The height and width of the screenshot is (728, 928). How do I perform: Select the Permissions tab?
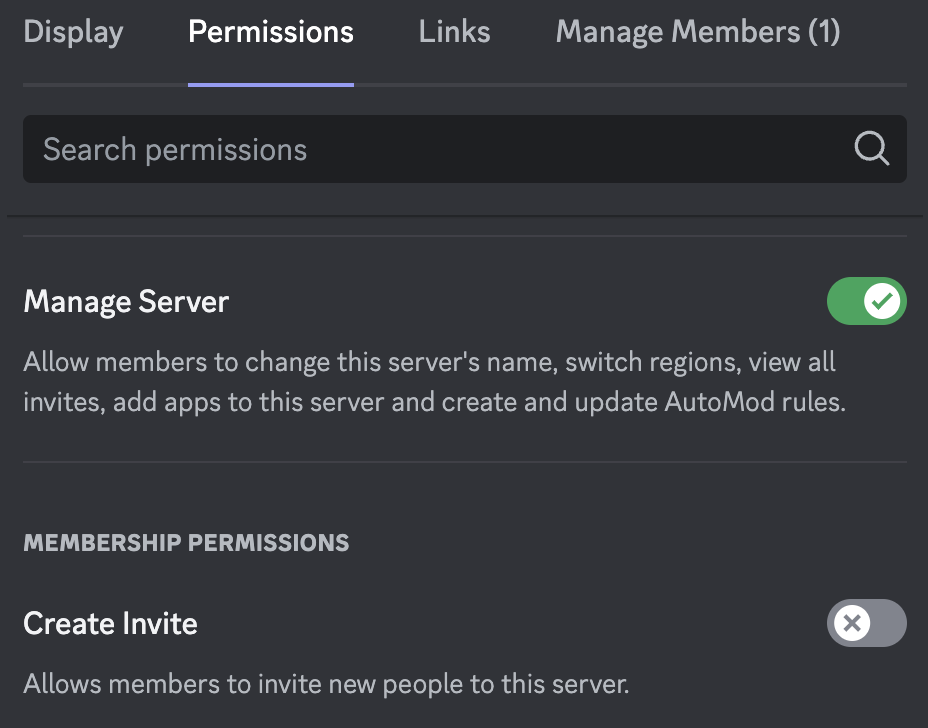[x=271, y=32]
